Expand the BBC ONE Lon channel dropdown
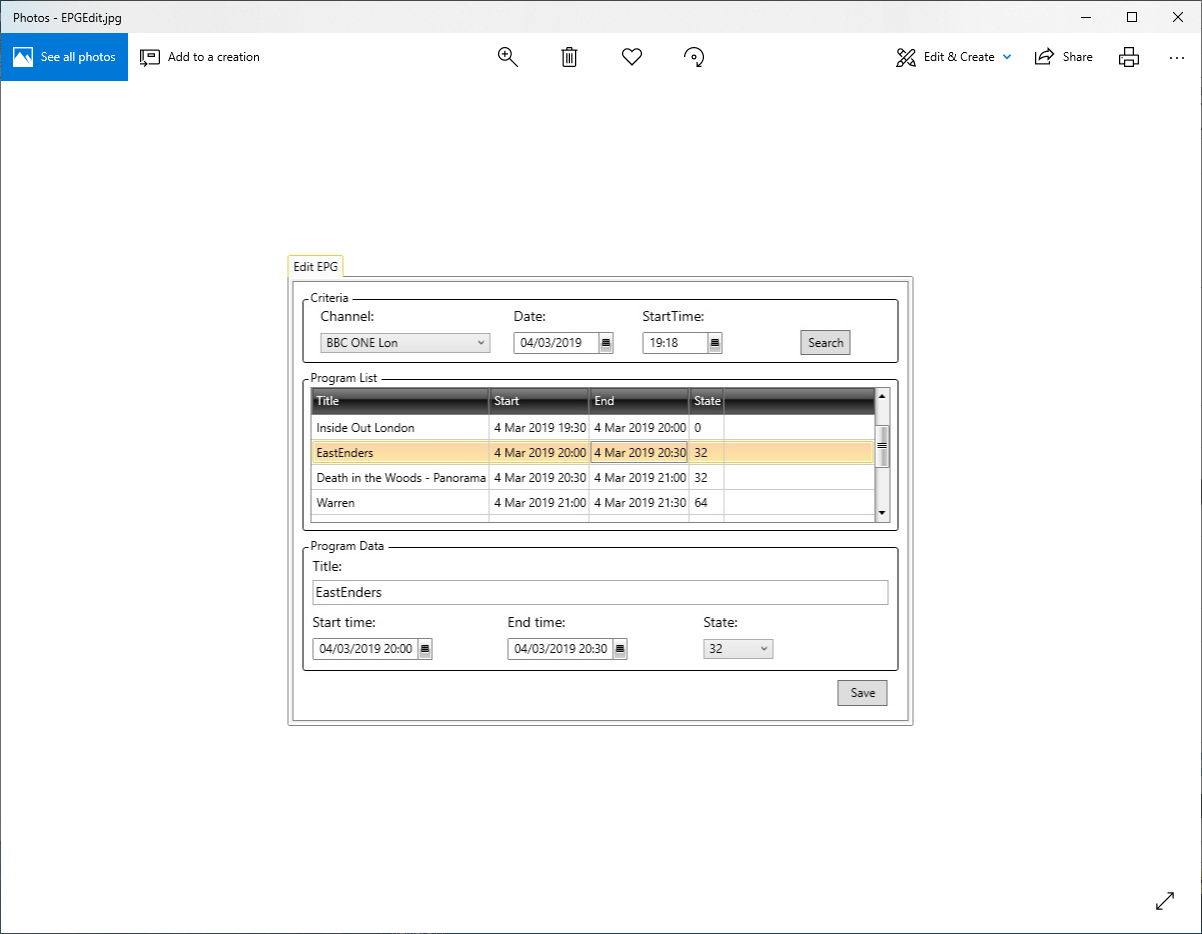Image resolution: width=1202 pixels, height=934 pixels. (x=405, y=343)
